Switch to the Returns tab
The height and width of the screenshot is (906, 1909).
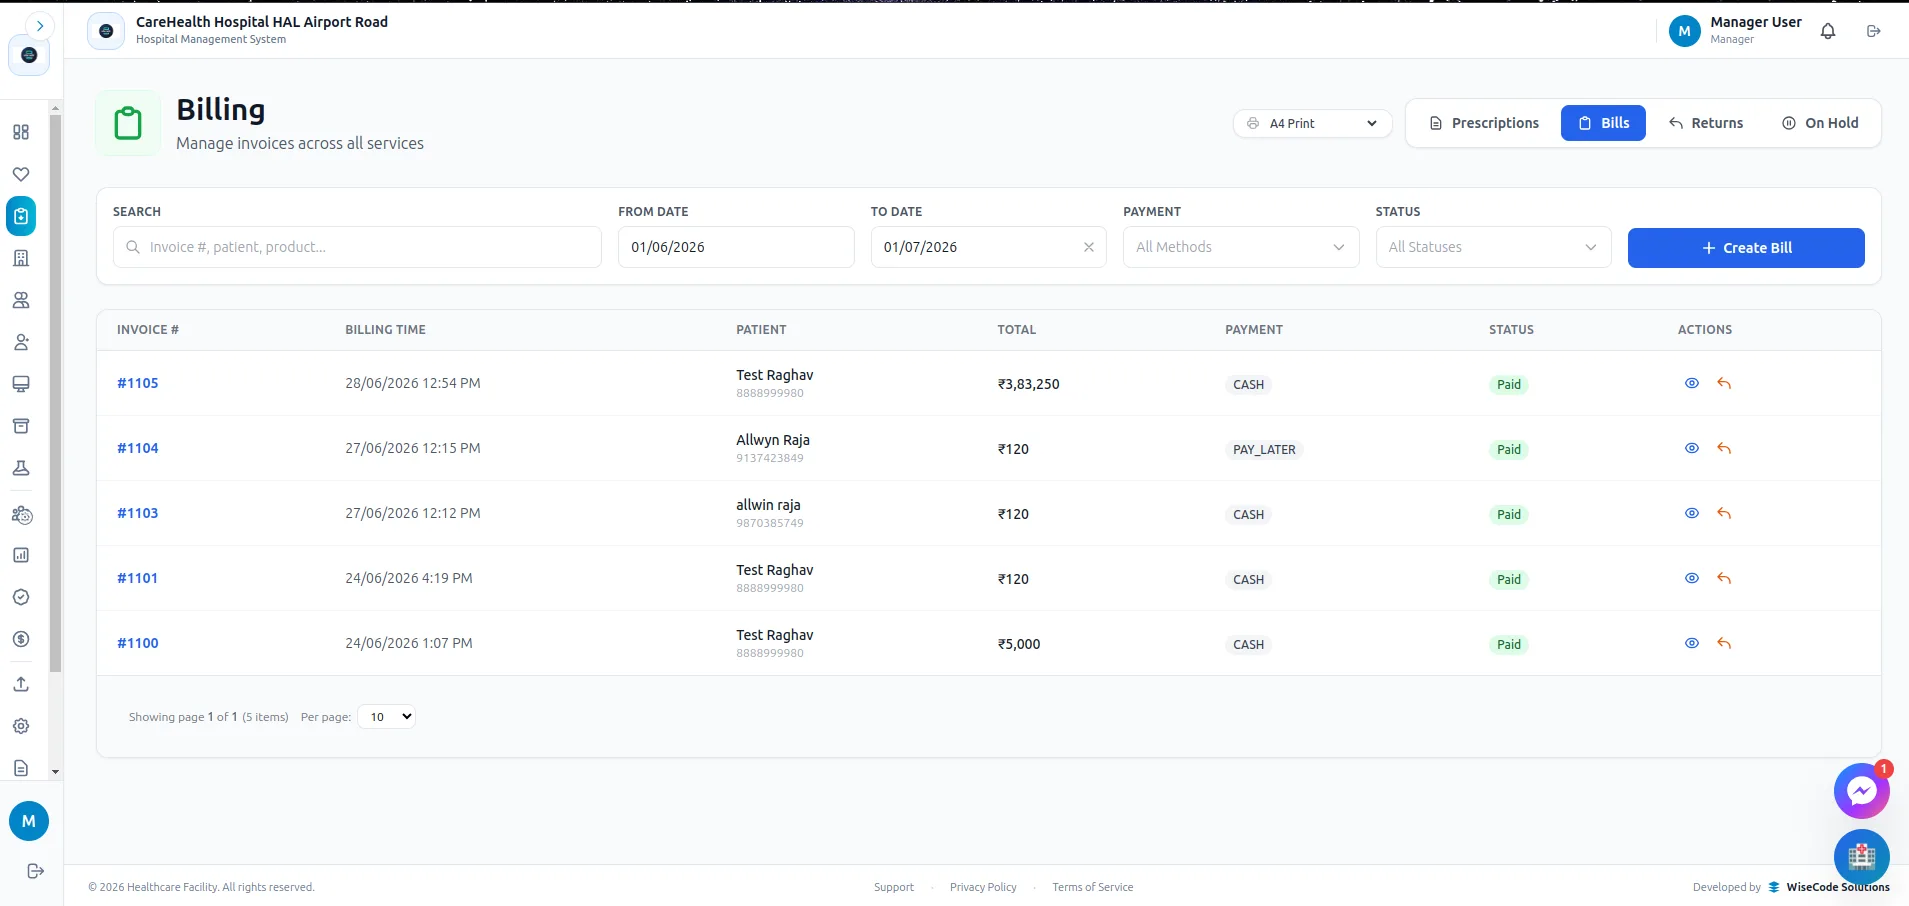pyautogui.click(x=1706, y=123)
